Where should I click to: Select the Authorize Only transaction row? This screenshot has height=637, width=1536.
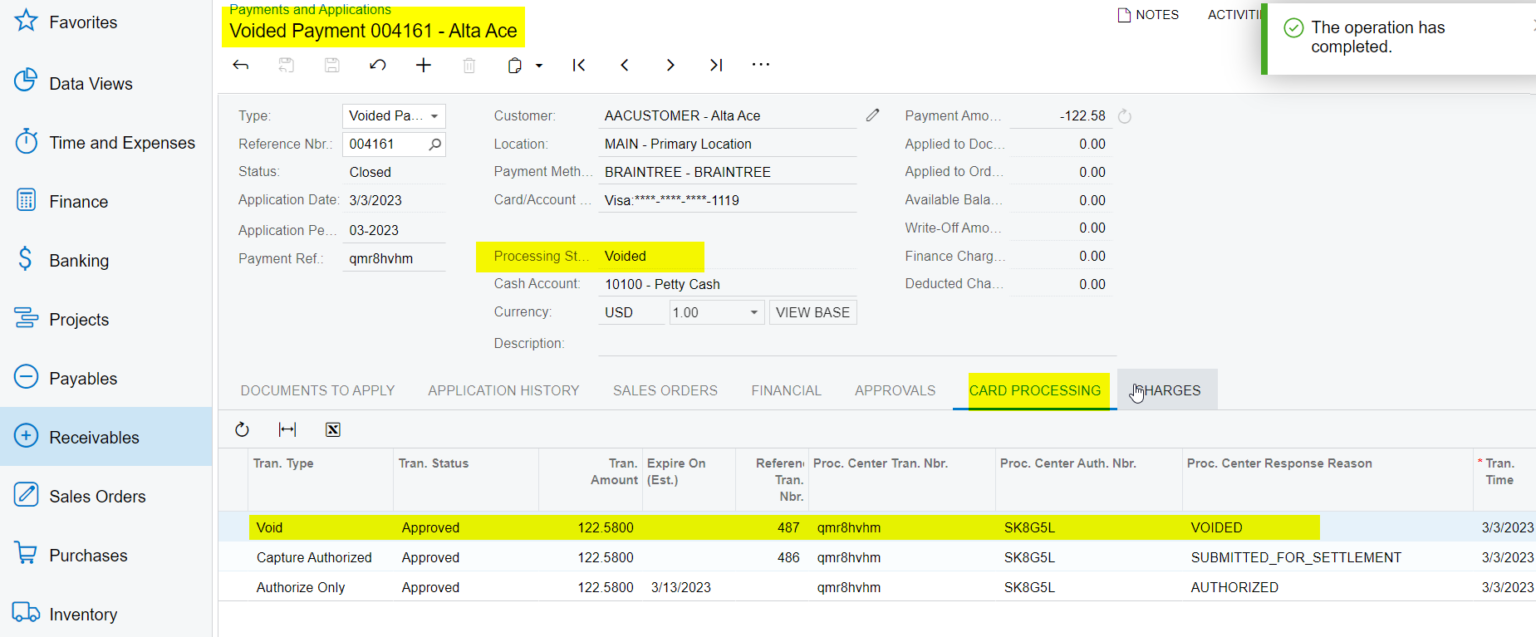pos(877,587)
